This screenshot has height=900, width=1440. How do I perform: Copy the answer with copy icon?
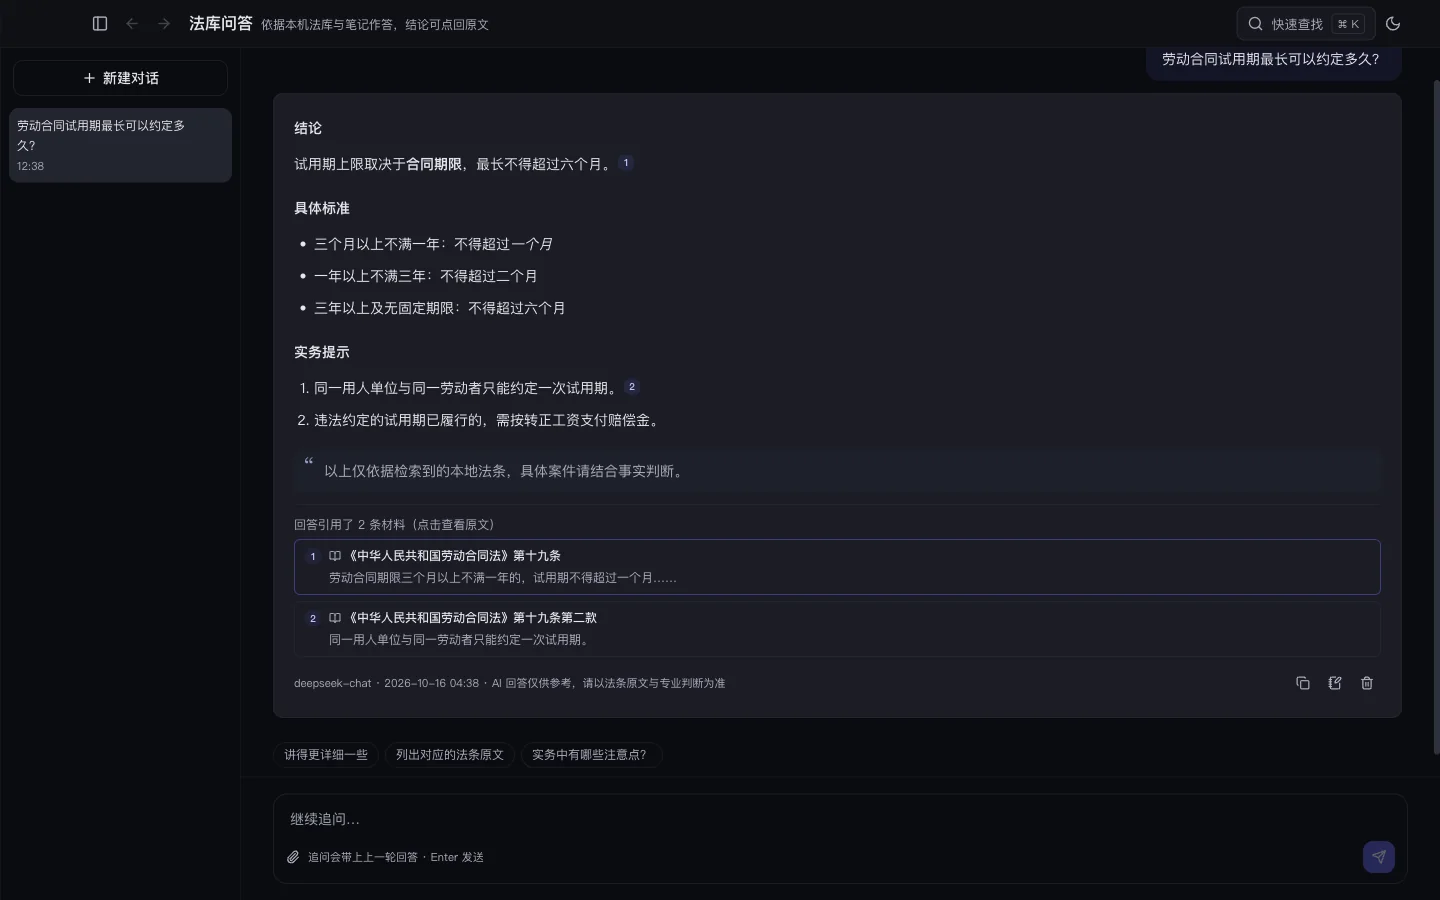tap(1303, 683)
